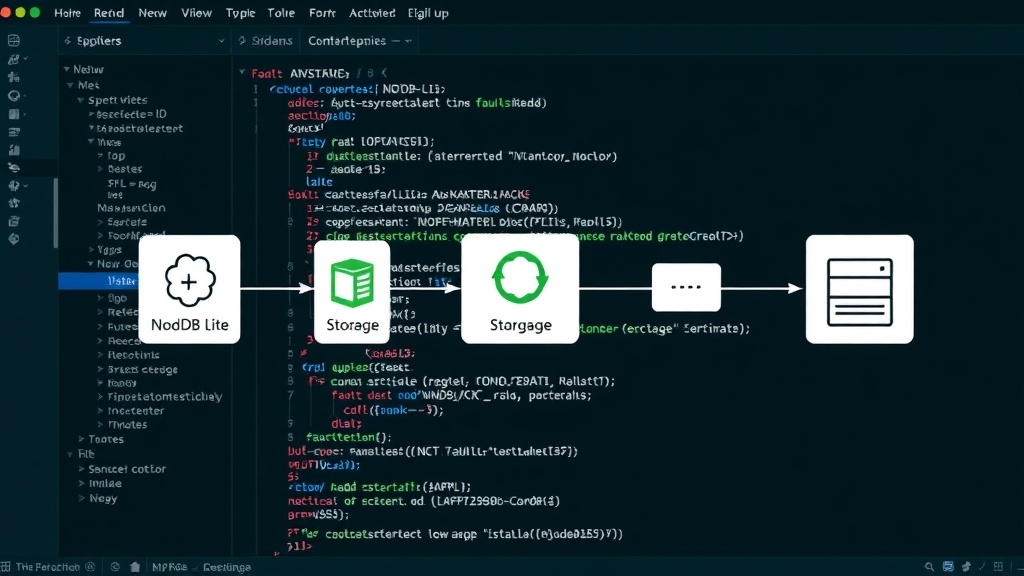Viewport: 1024px width, 576px height.
Task: Click the NodDB Lite node in diagram
Action: coord(189,289)
